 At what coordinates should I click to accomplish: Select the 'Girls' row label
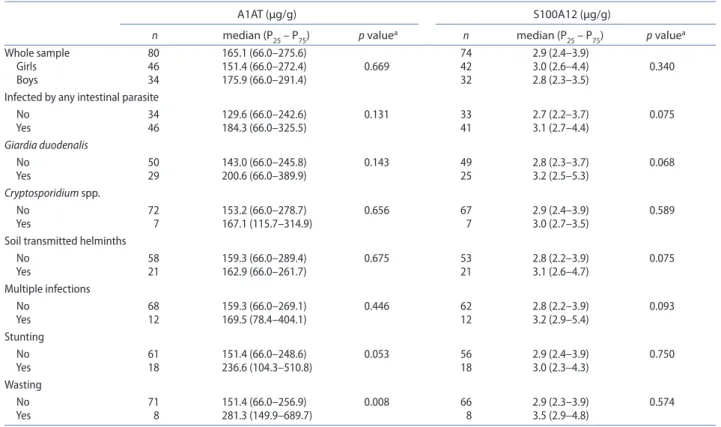point(26,66)
